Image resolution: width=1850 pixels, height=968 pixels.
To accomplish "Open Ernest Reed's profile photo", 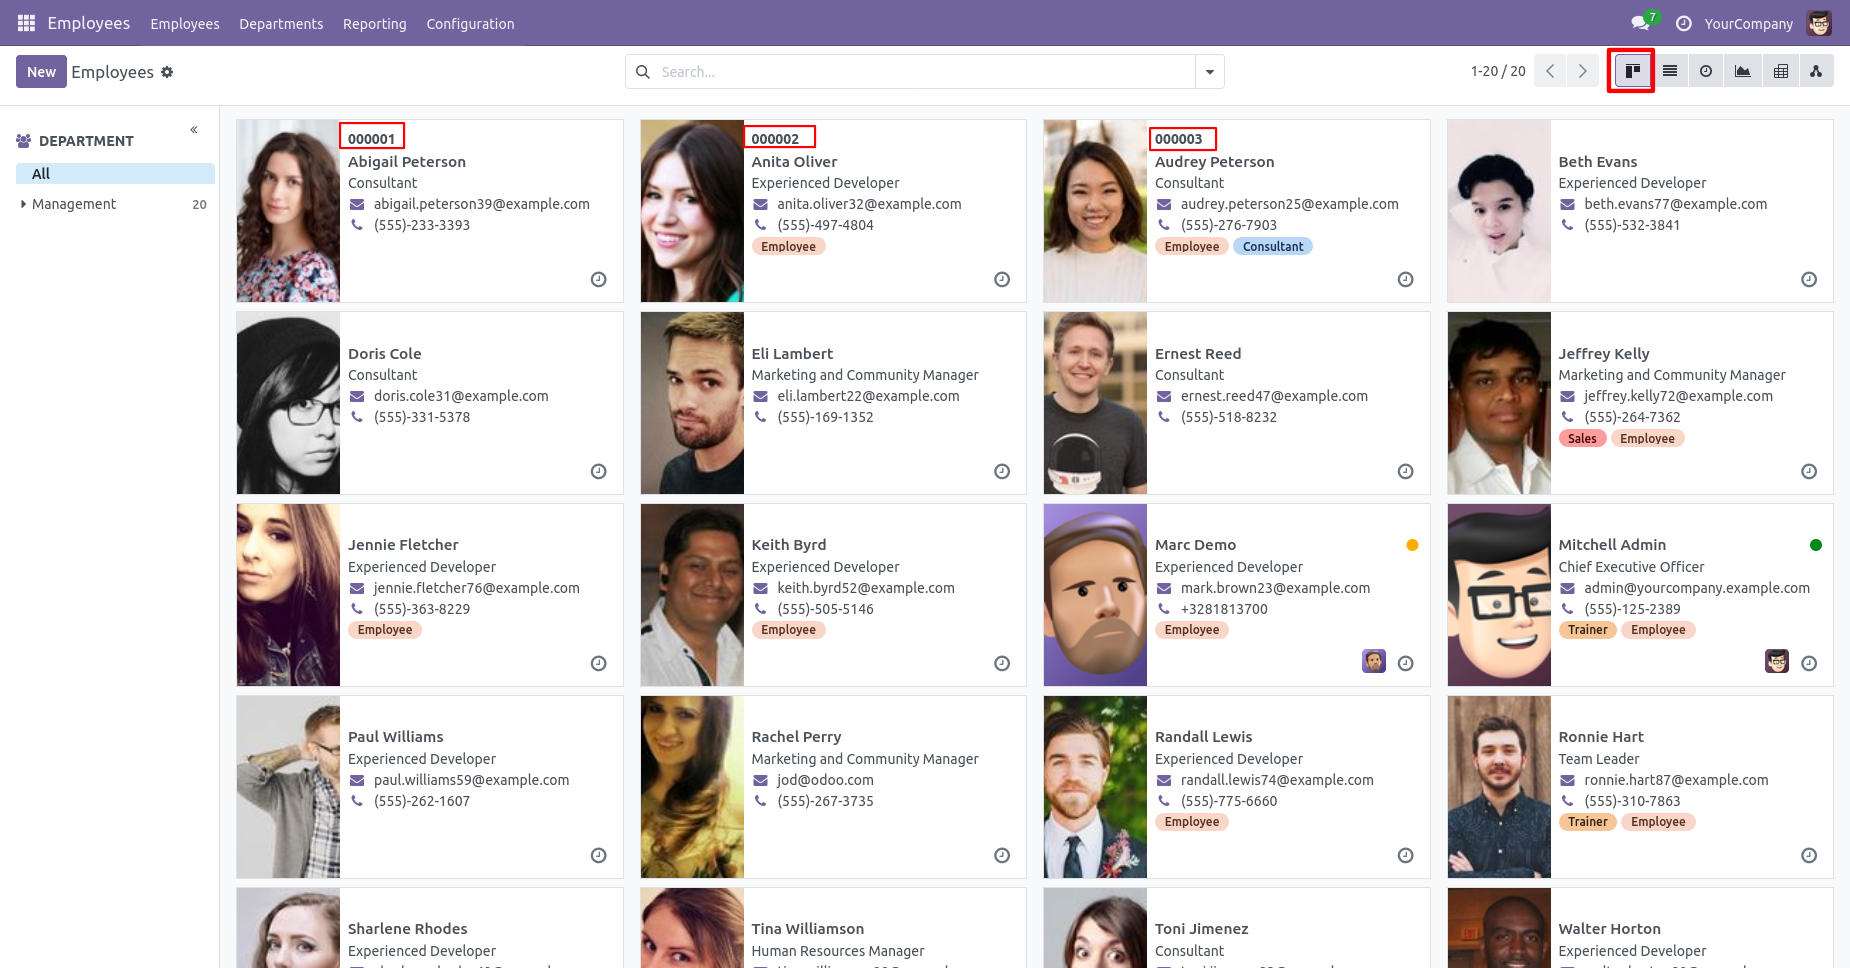I will [1095, 403].
